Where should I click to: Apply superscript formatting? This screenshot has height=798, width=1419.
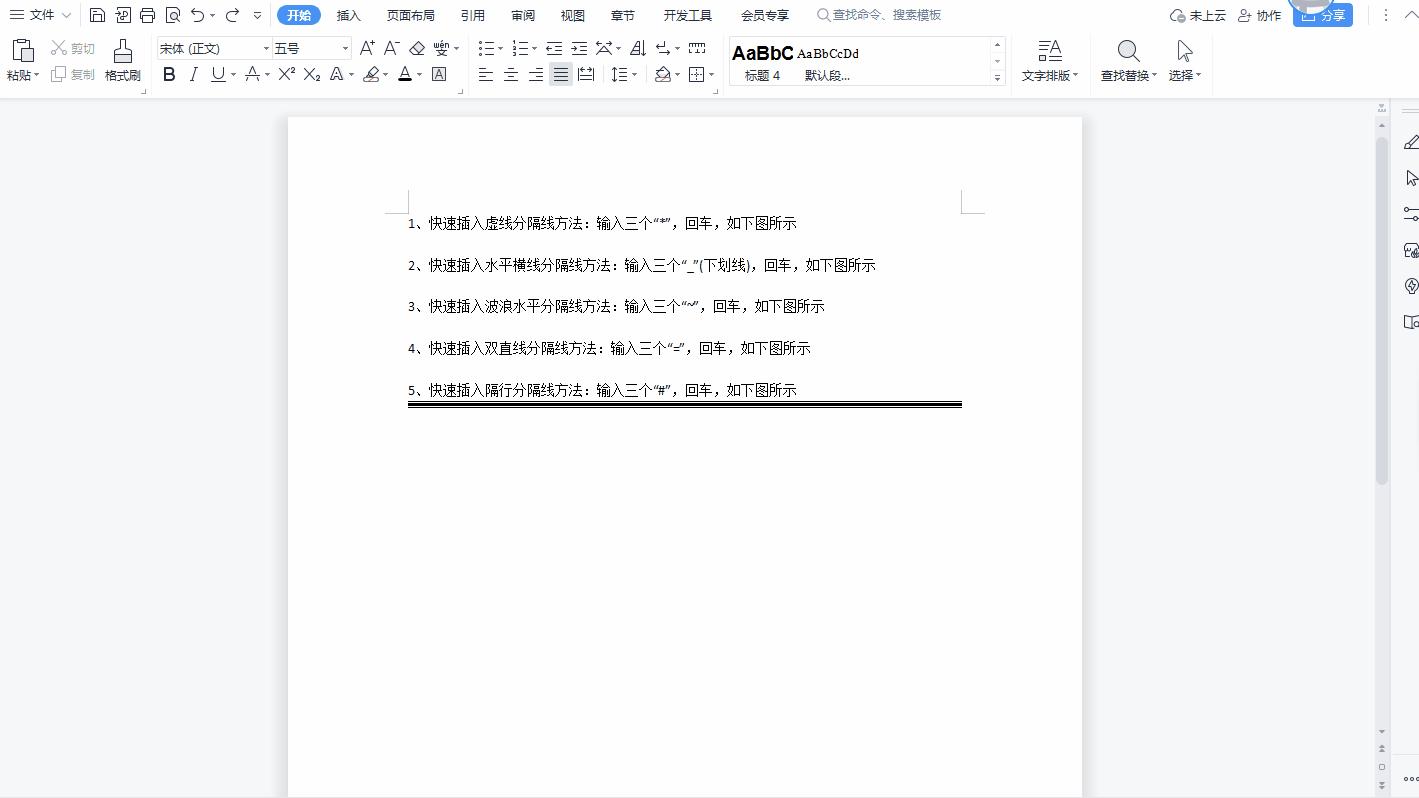[x=286, y=73]
